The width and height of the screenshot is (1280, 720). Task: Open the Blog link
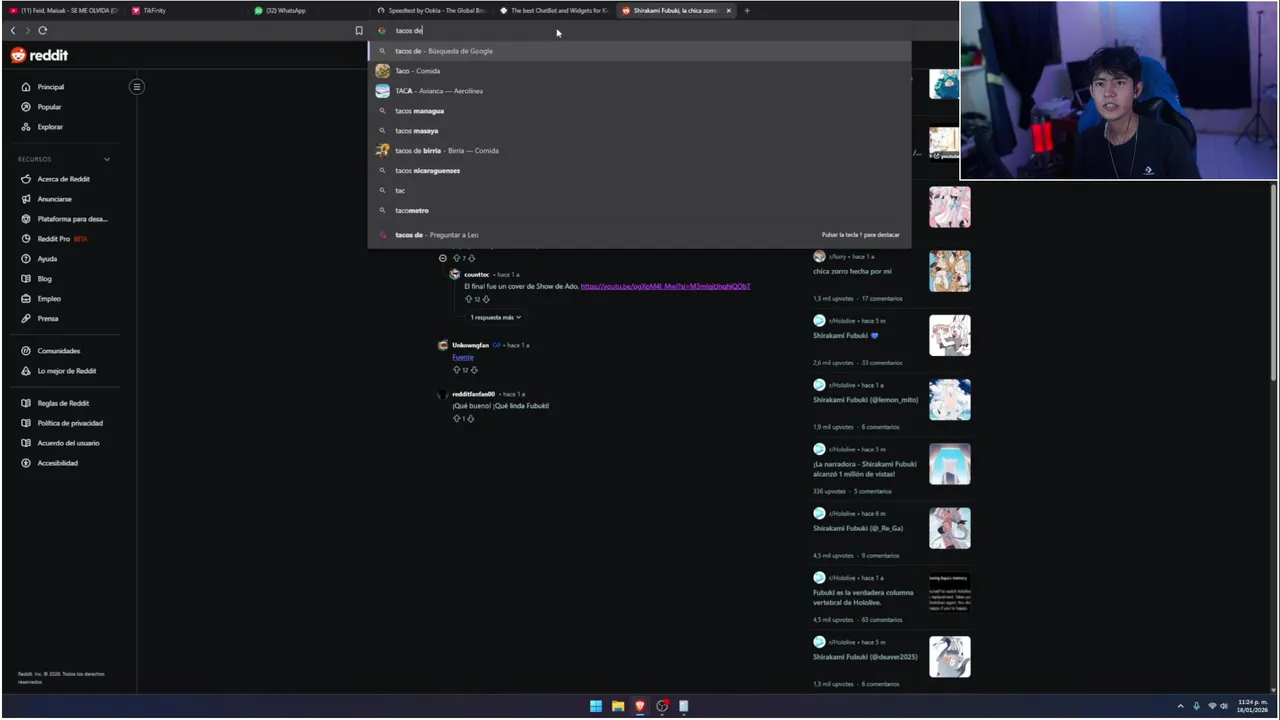pyautogui.click(x=44, y=279)
